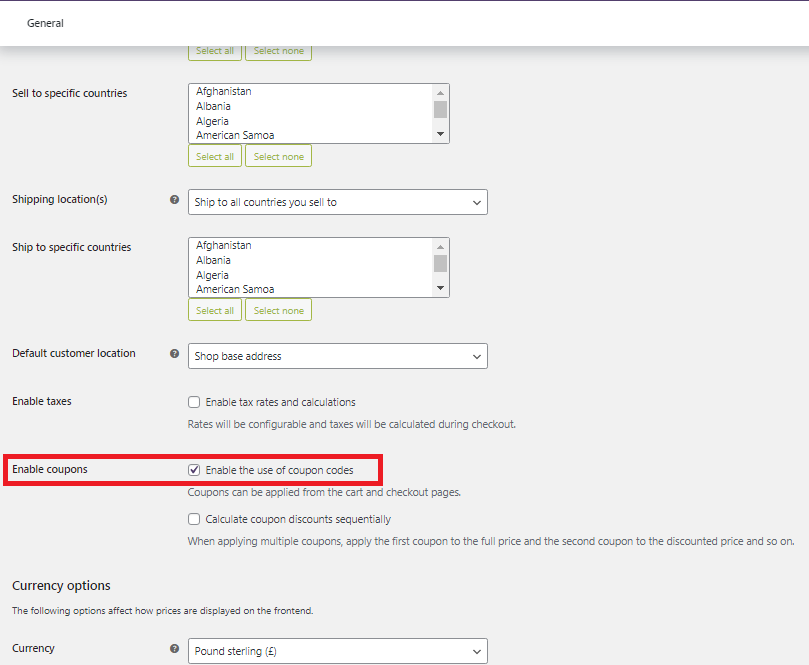Open Shipping location(s) dropdown
Image resolution: width=809 pixels, height=665 pixels.
(337, 202)
